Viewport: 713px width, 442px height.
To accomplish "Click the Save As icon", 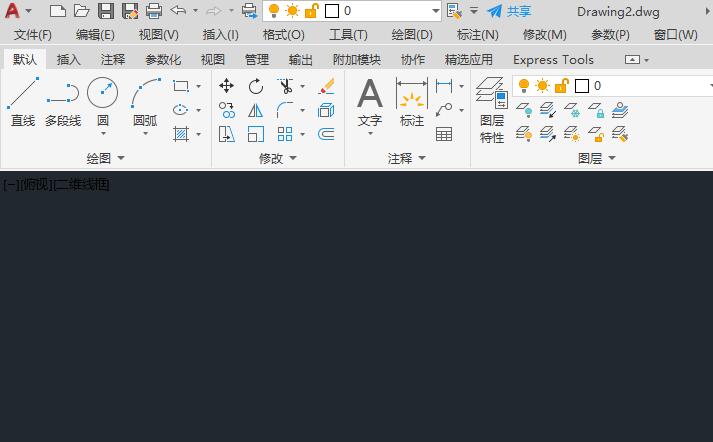I will pos(130,10).
